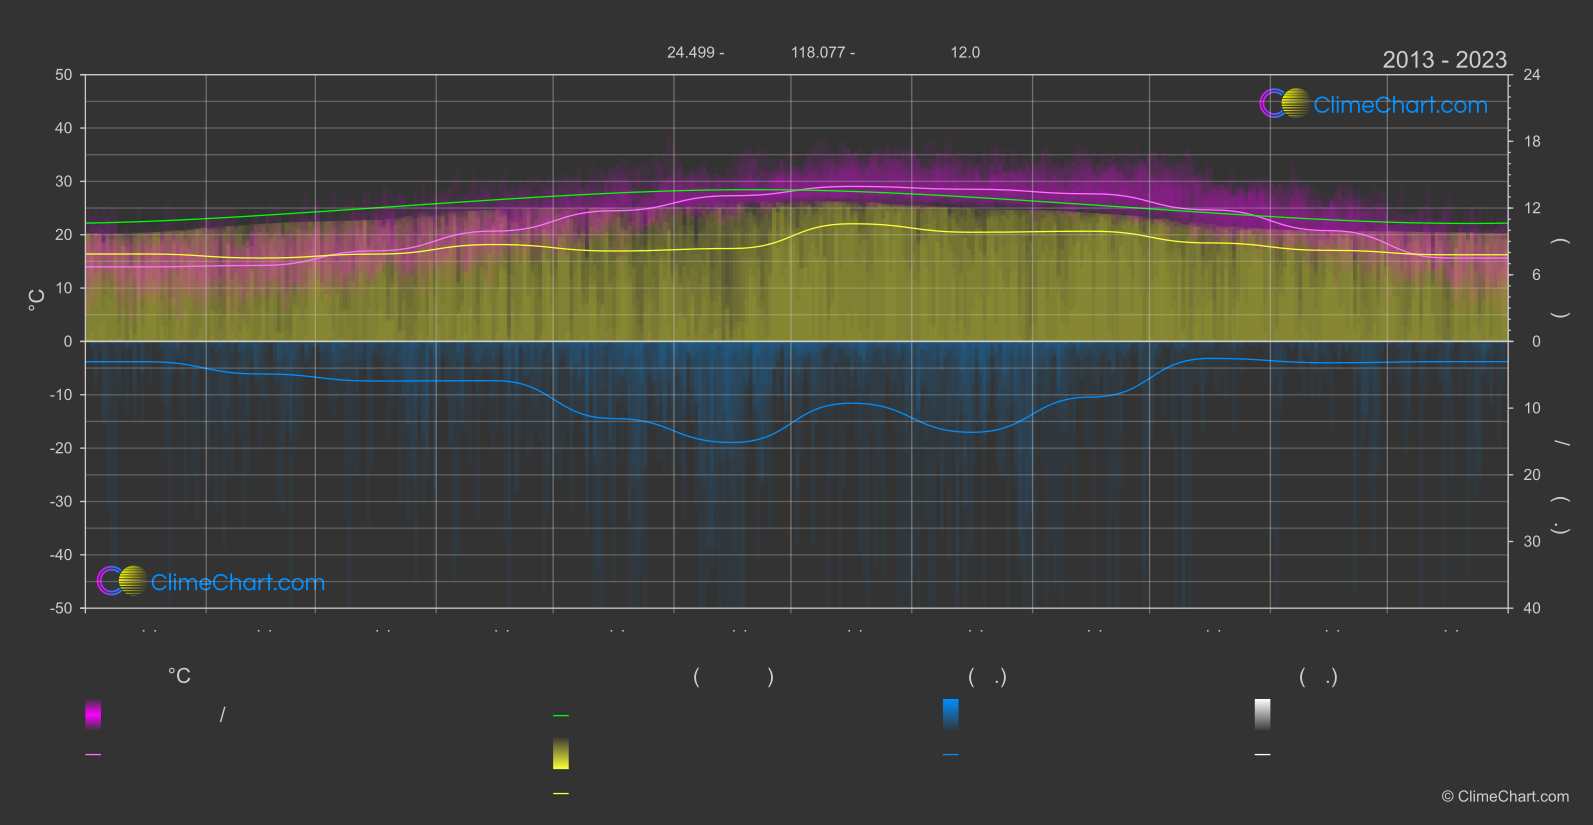The height and width of the screenshot is (825, 1593).
Task: Toggle the white gradient legend swatch
Action: [x=1263, y=714]
